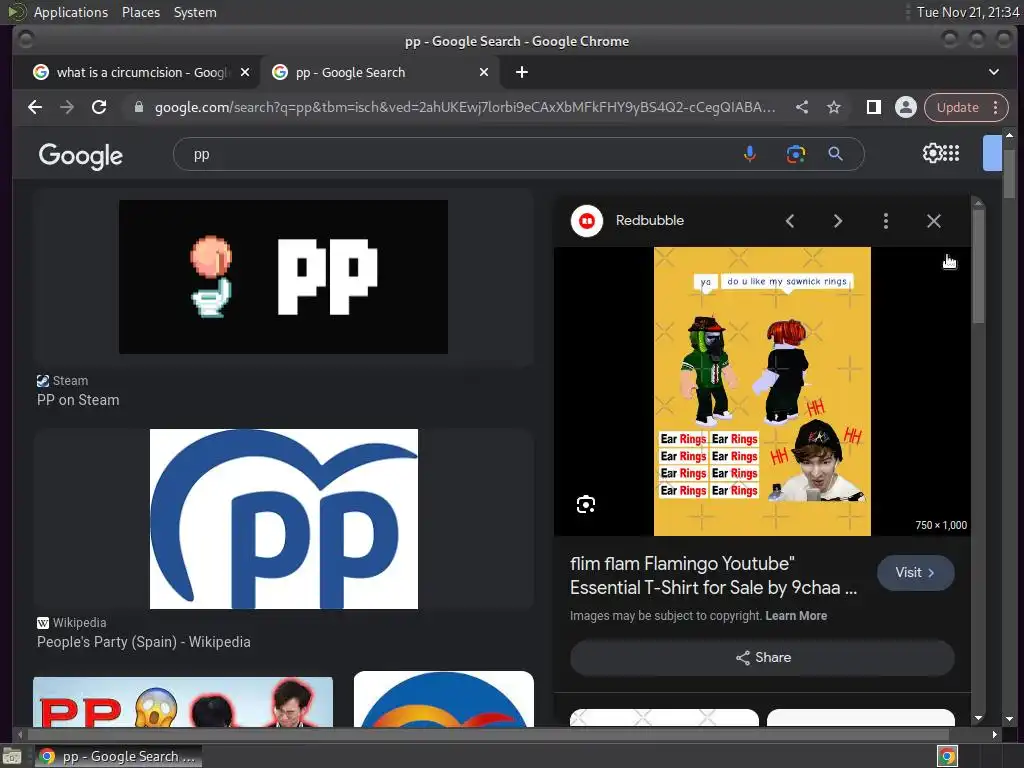Viewport: 1024px width, 768px height.
Task: Share this page from address bar
Action: [x=802, y=107]
